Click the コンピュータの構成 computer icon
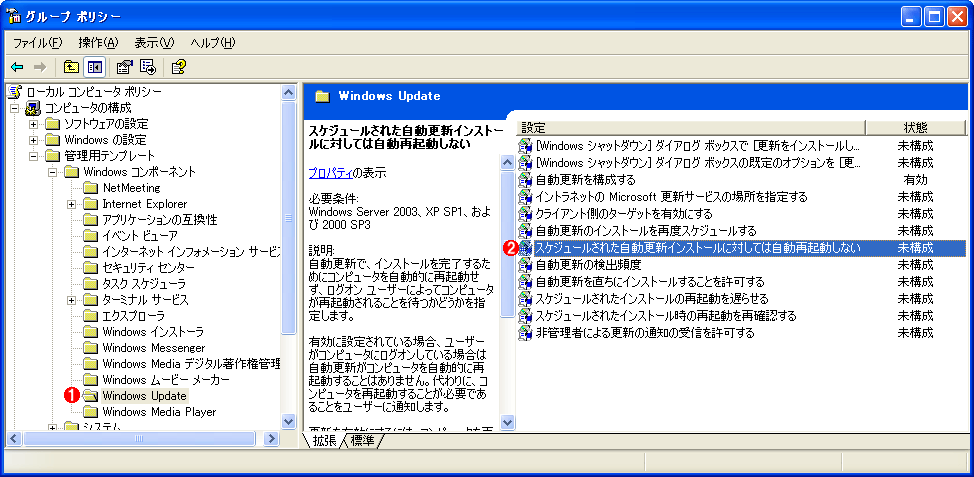The height and width of the screenshot is (477, 974). 33,108
